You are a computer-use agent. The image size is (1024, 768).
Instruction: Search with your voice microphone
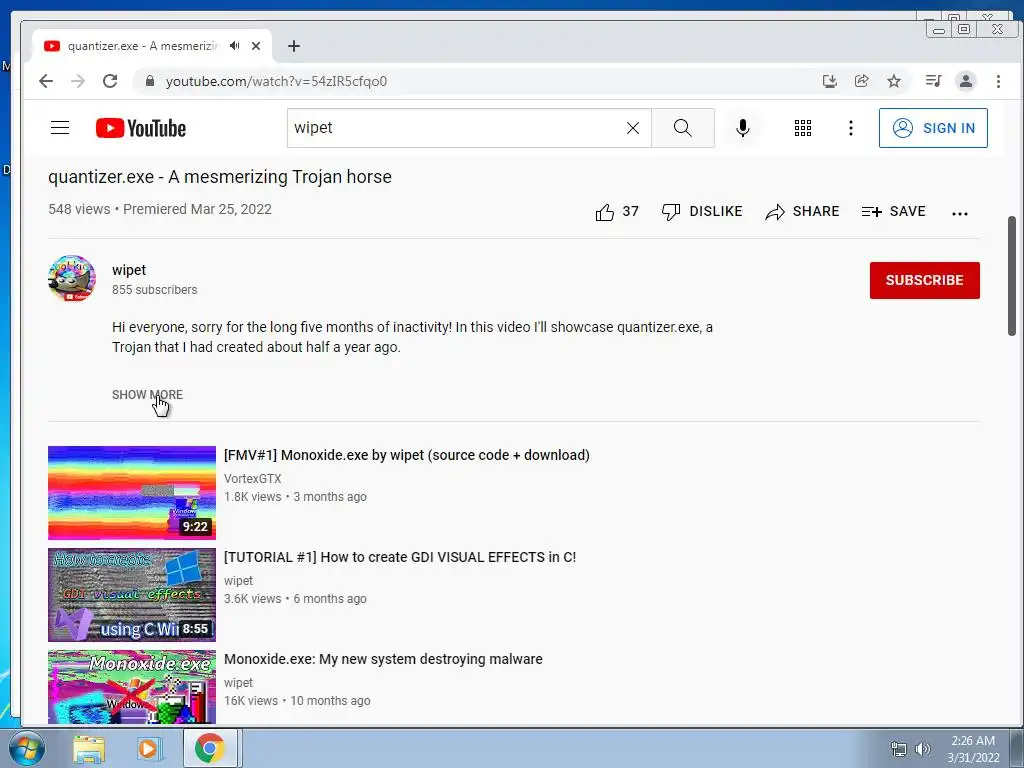(743, 128)
